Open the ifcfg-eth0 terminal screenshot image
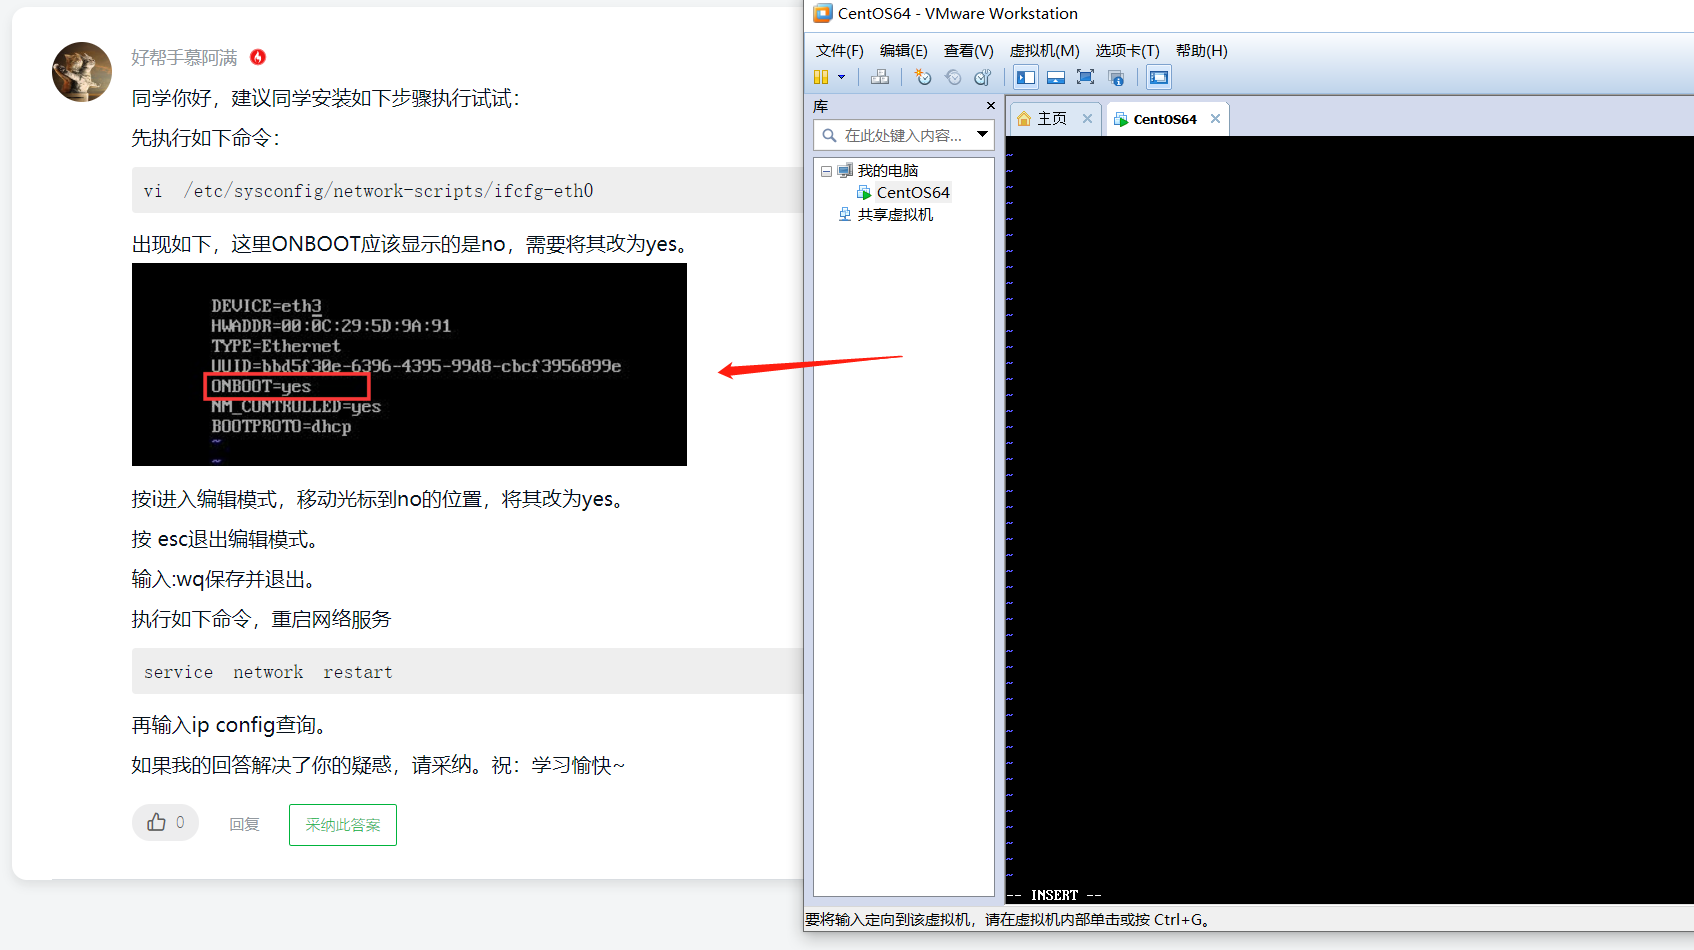 (409, 365)
